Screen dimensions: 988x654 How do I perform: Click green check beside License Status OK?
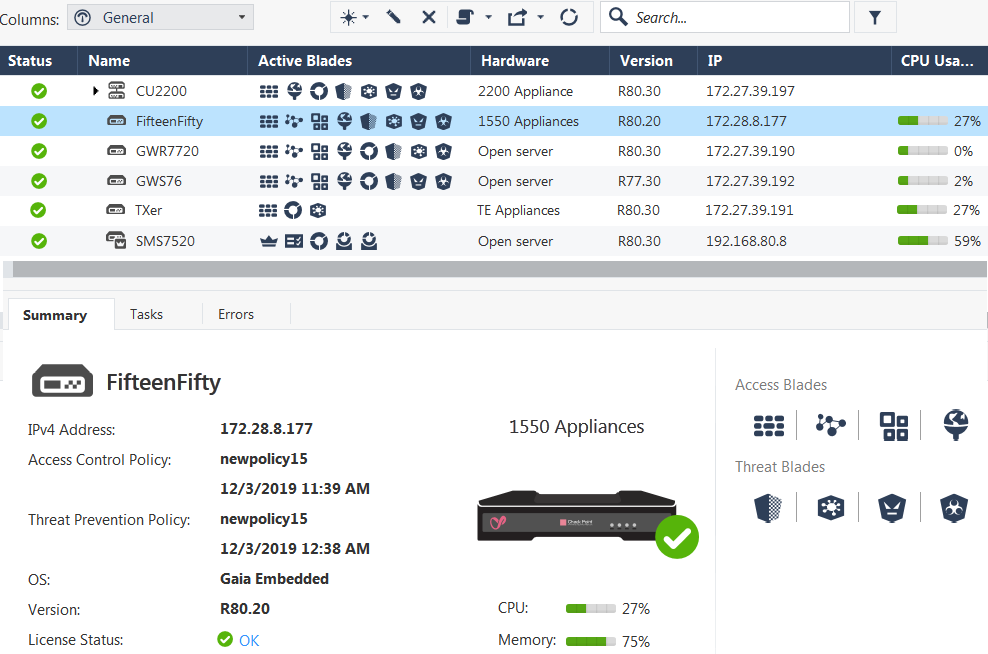pos(225,640)
